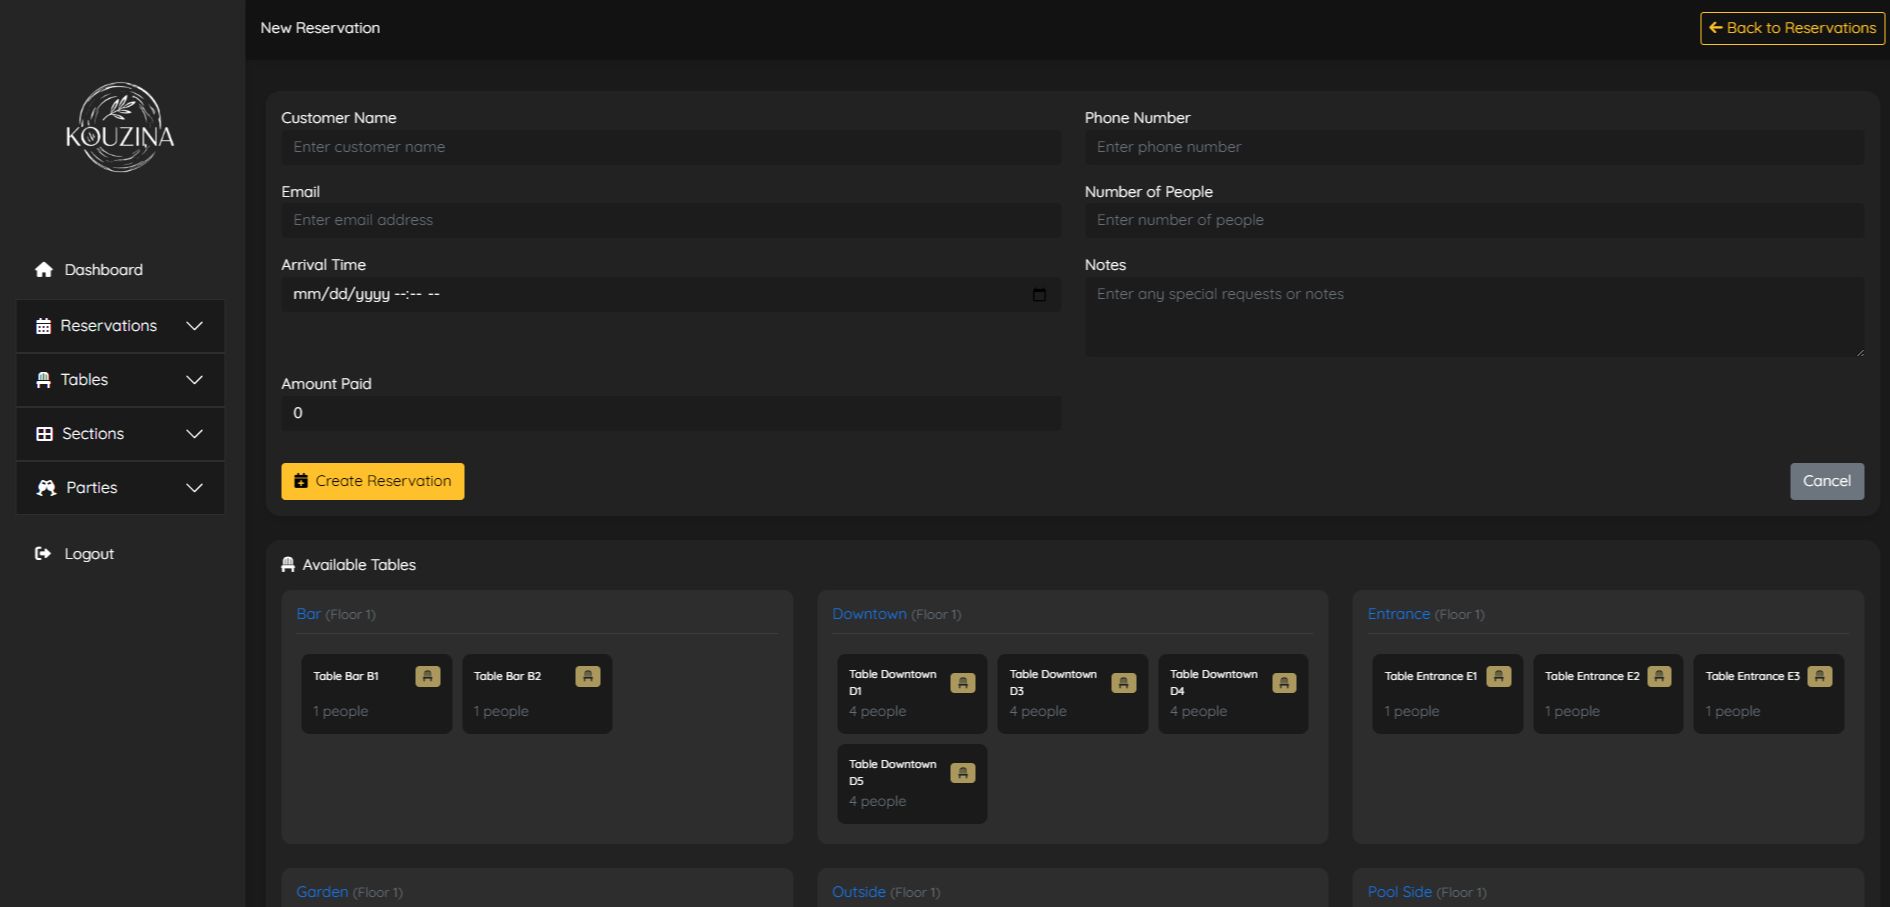Select the Table Entrance E2 label

pos(1592,677)
